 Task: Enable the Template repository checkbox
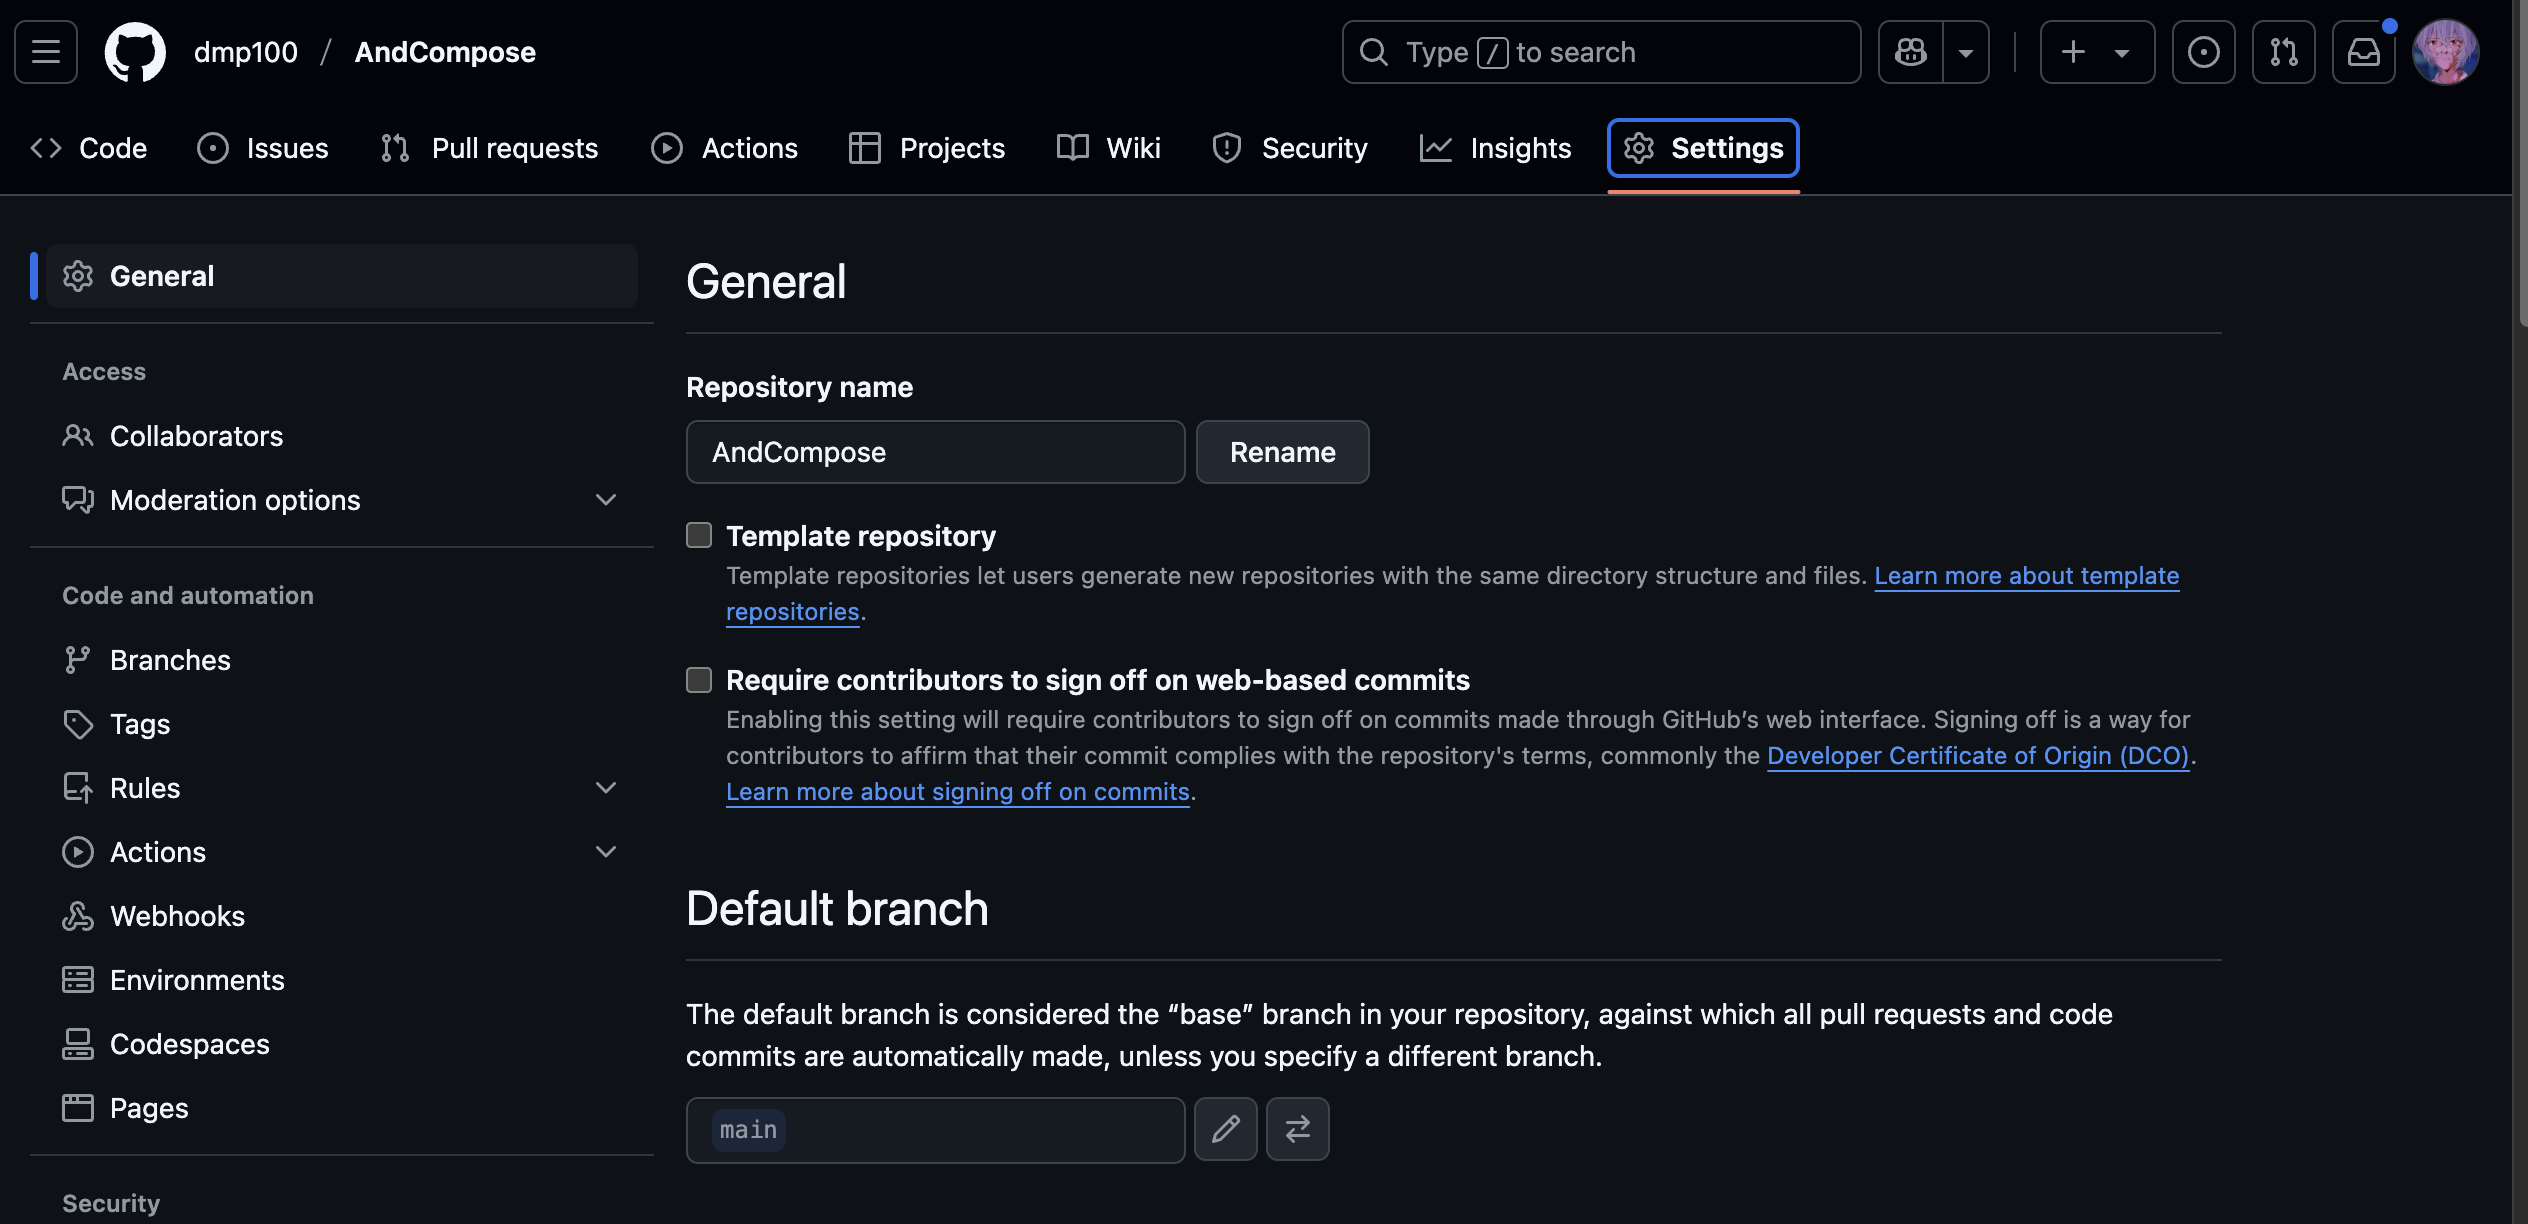[x=699, y=536]
